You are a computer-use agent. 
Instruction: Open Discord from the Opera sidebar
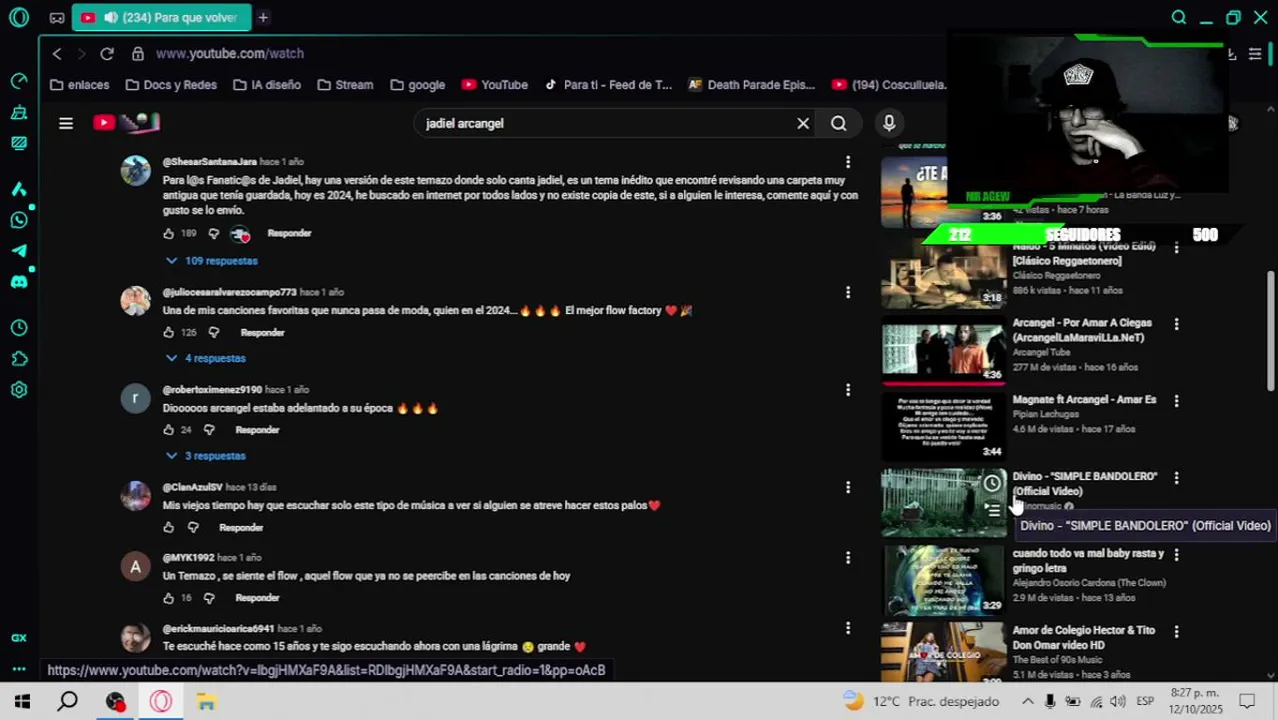click(19, 282)
